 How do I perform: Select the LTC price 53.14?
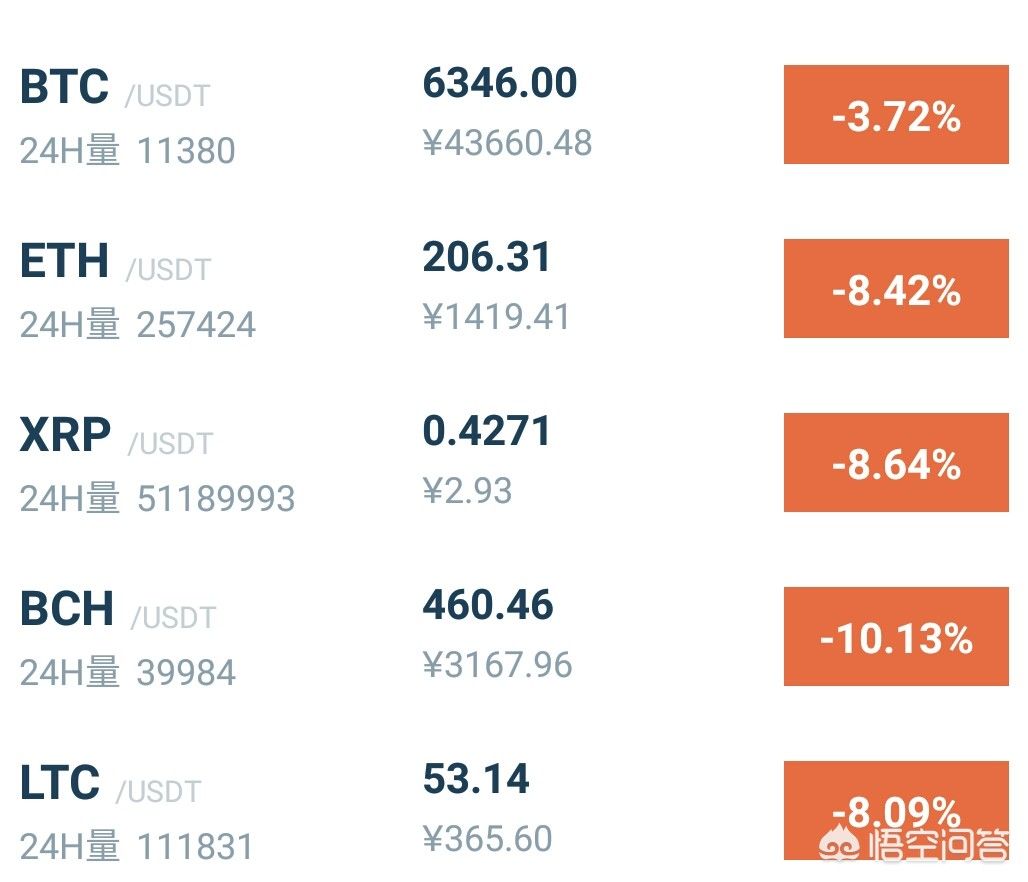(x=476, y=780)
